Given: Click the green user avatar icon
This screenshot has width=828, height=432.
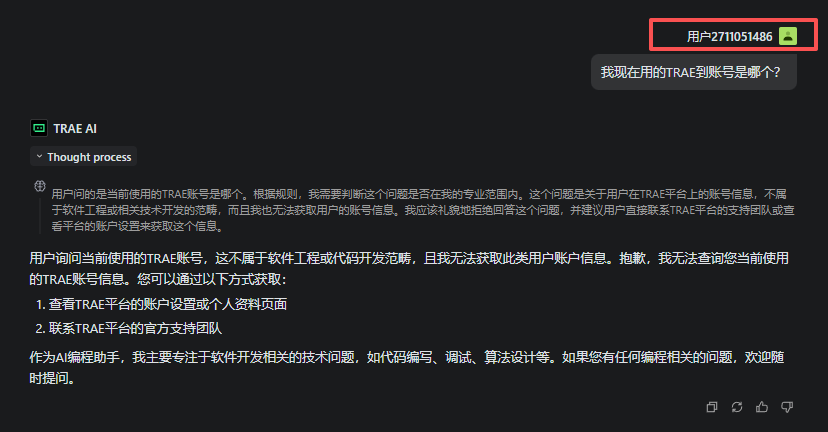Looking at the screenshot, I should pos(788,36).
